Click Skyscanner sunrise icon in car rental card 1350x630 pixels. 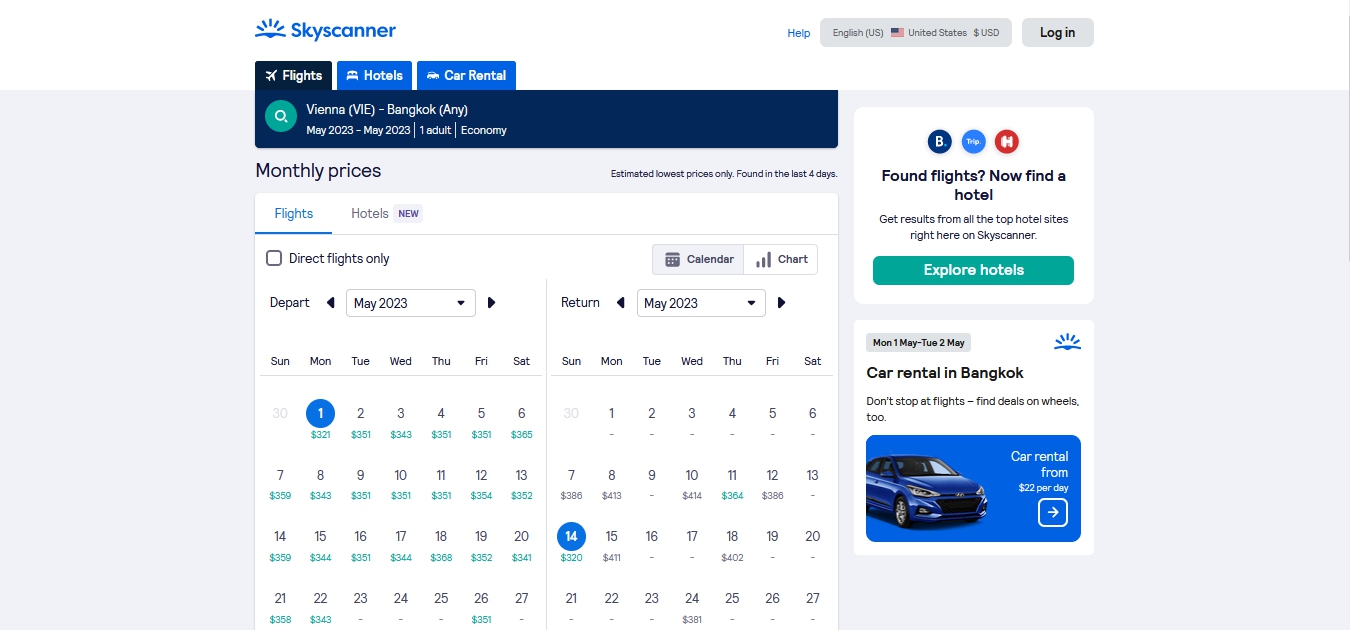1067,342
